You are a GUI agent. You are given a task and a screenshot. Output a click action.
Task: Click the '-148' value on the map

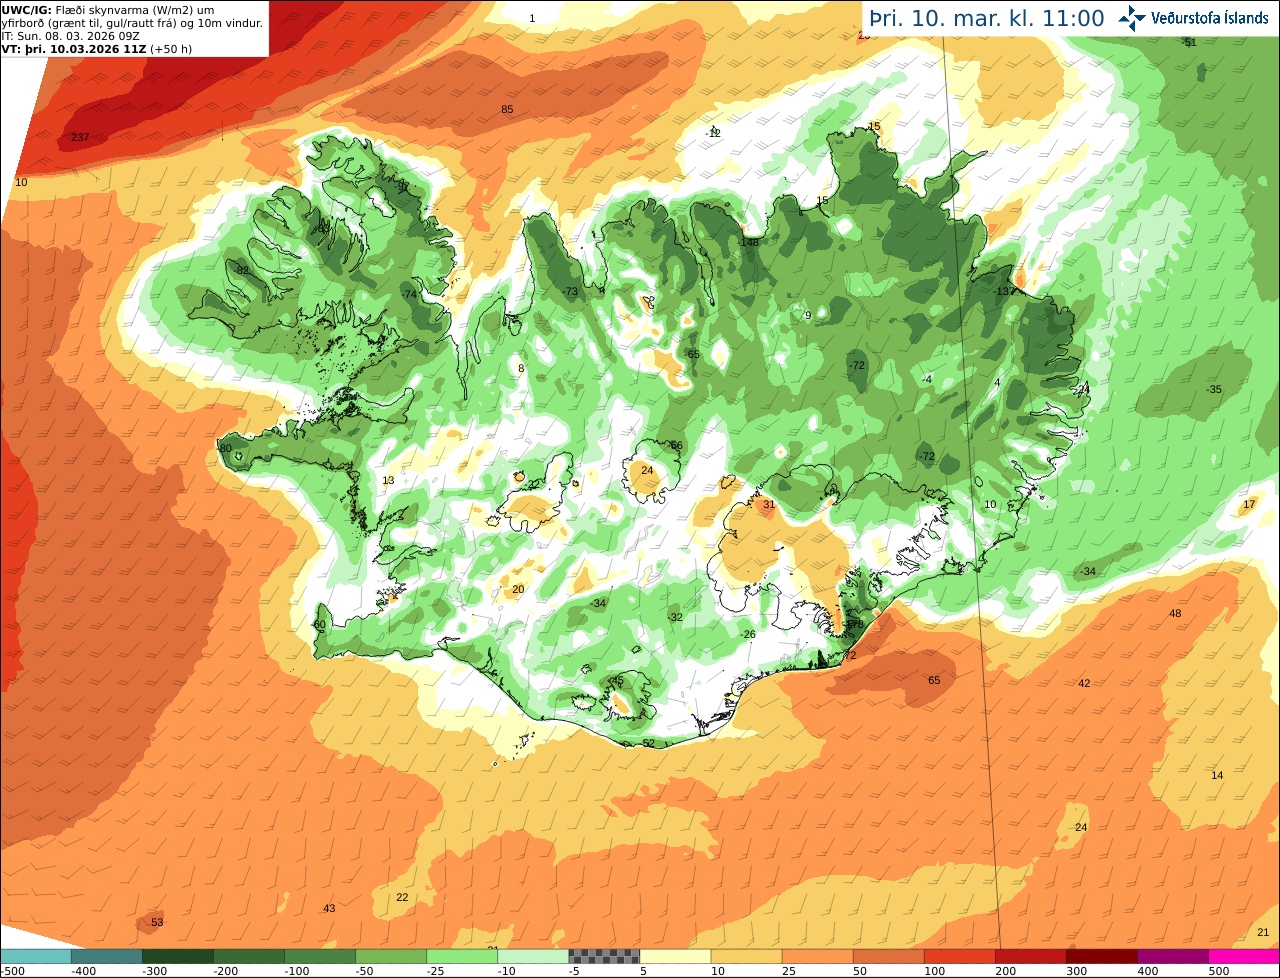click(x=749, y=242)
